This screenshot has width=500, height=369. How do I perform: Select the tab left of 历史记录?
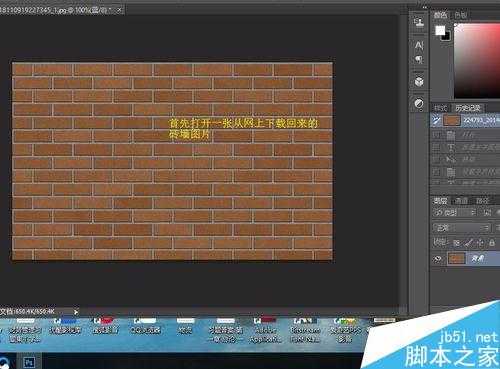(441, 108)
